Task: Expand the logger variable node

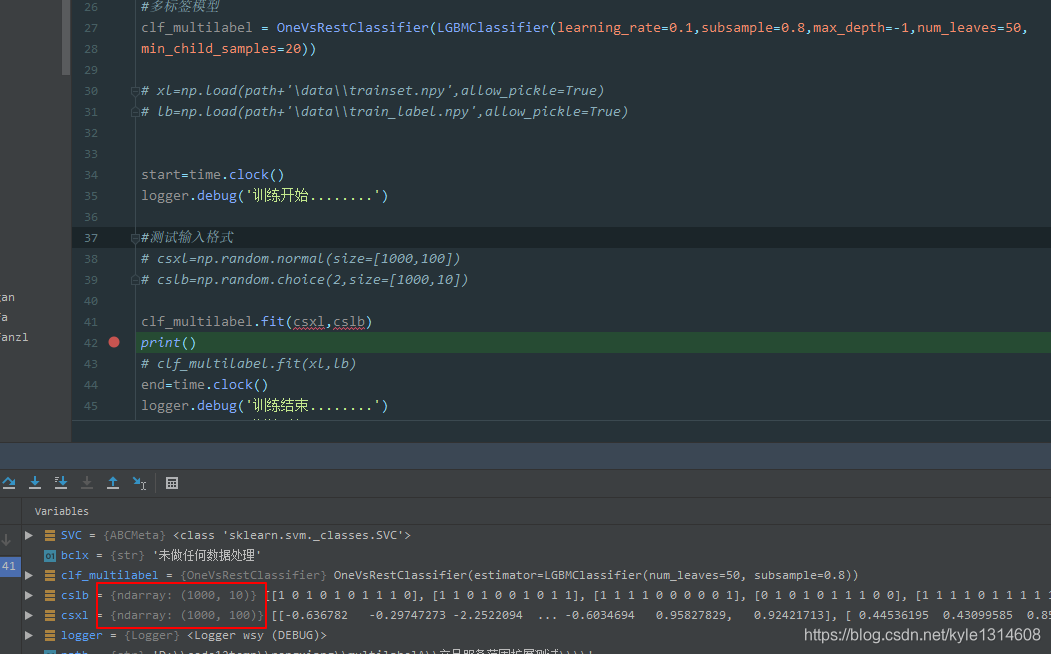Action: (x=29, y=635)
